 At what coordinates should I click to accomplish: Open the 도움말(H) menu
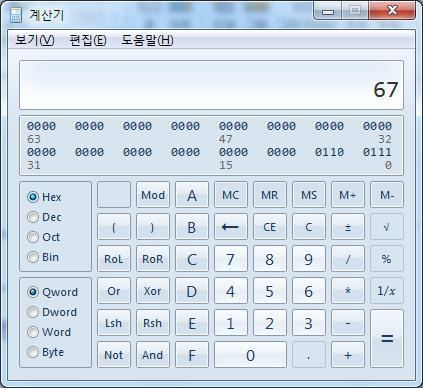tap(147, 40)
